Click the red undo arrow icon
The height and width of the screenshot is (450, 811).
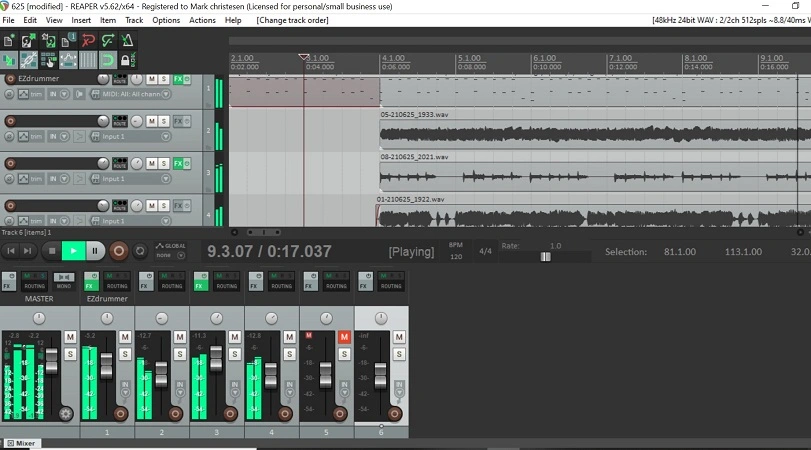[88, 40]
